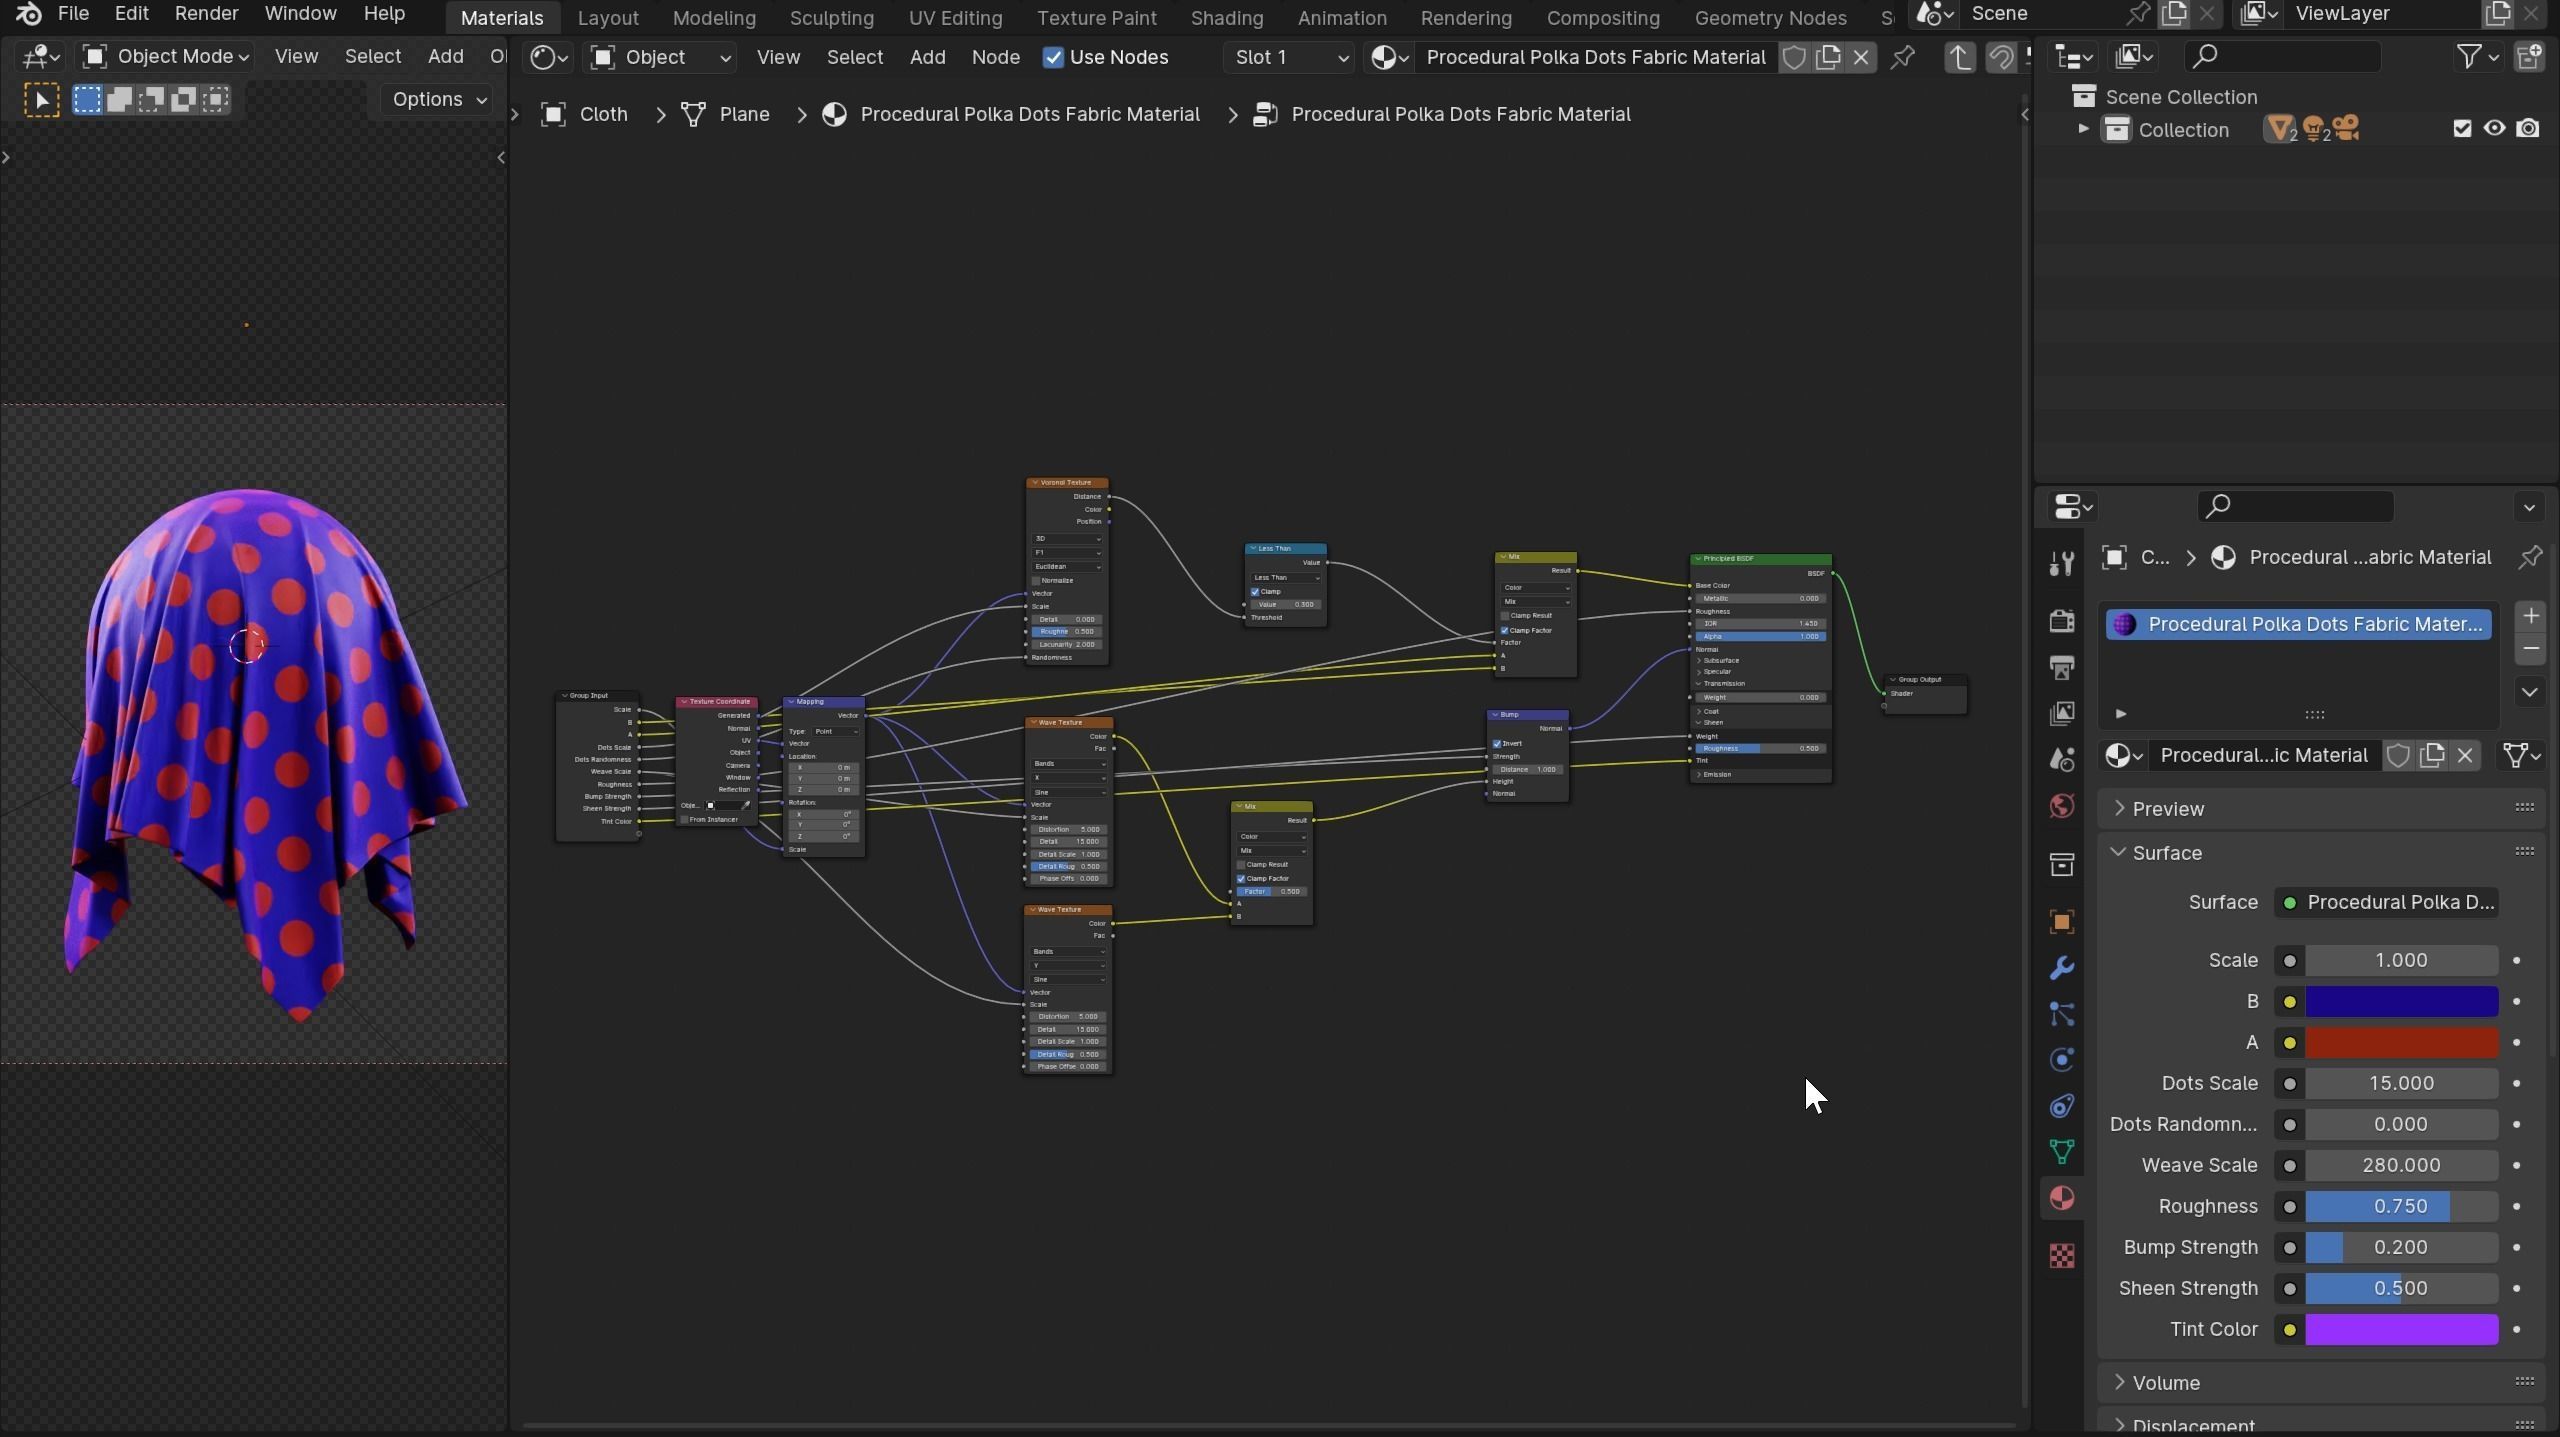The width and height of the screenshot is (2560, 1437).
Task: Toggle Collection viewport visibility eye
Action: pyautogui.click(x=2494, y=129)
